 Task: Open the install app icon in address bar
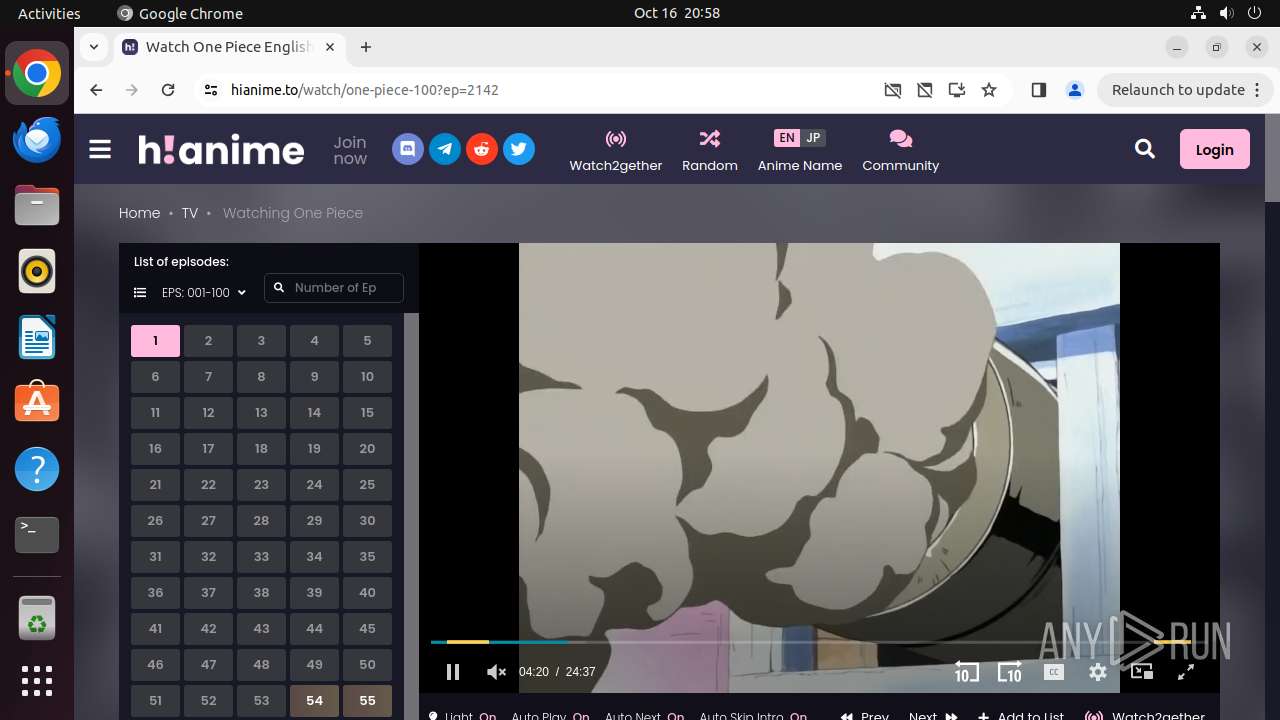pos(957,90)
